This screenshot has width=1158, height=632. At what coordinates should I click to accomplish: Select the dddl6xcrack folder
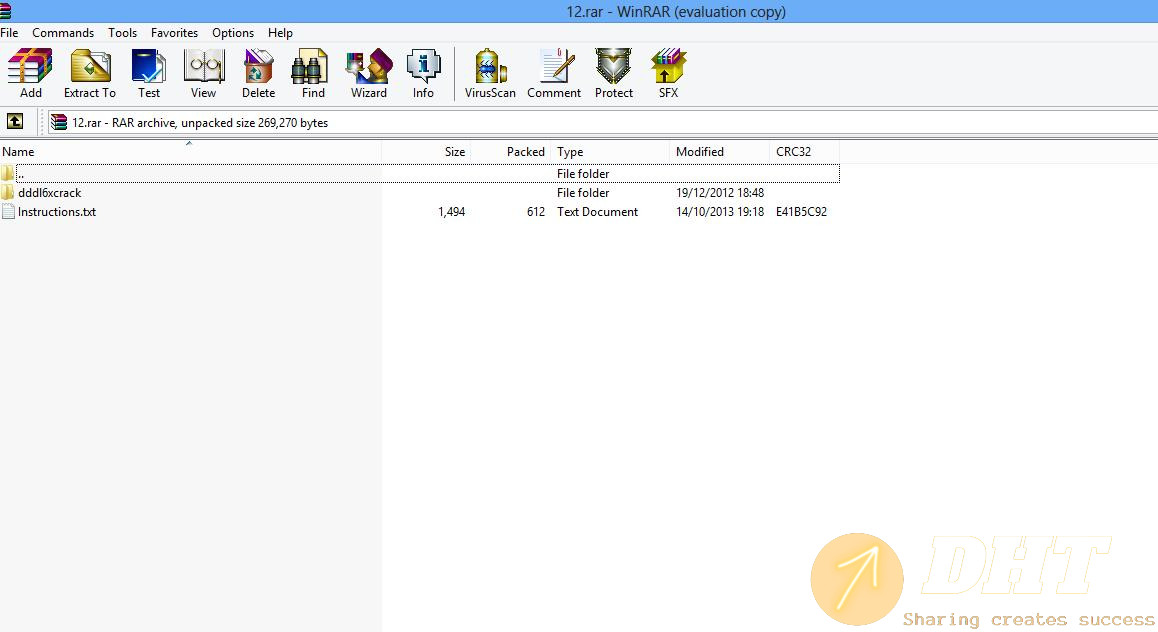coord(49,193)
